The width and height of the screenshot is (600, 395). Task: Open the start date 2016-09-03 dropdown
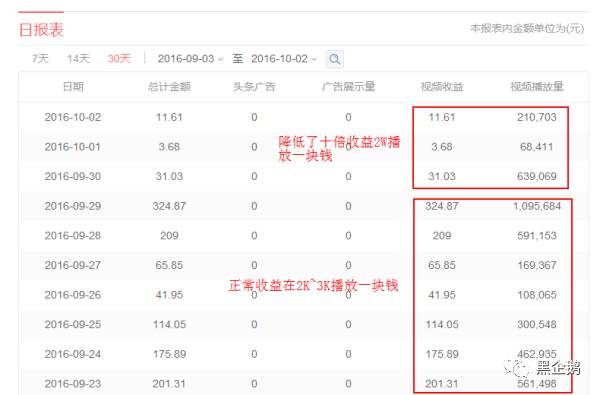pyautogui.click(x=190, y=59)
